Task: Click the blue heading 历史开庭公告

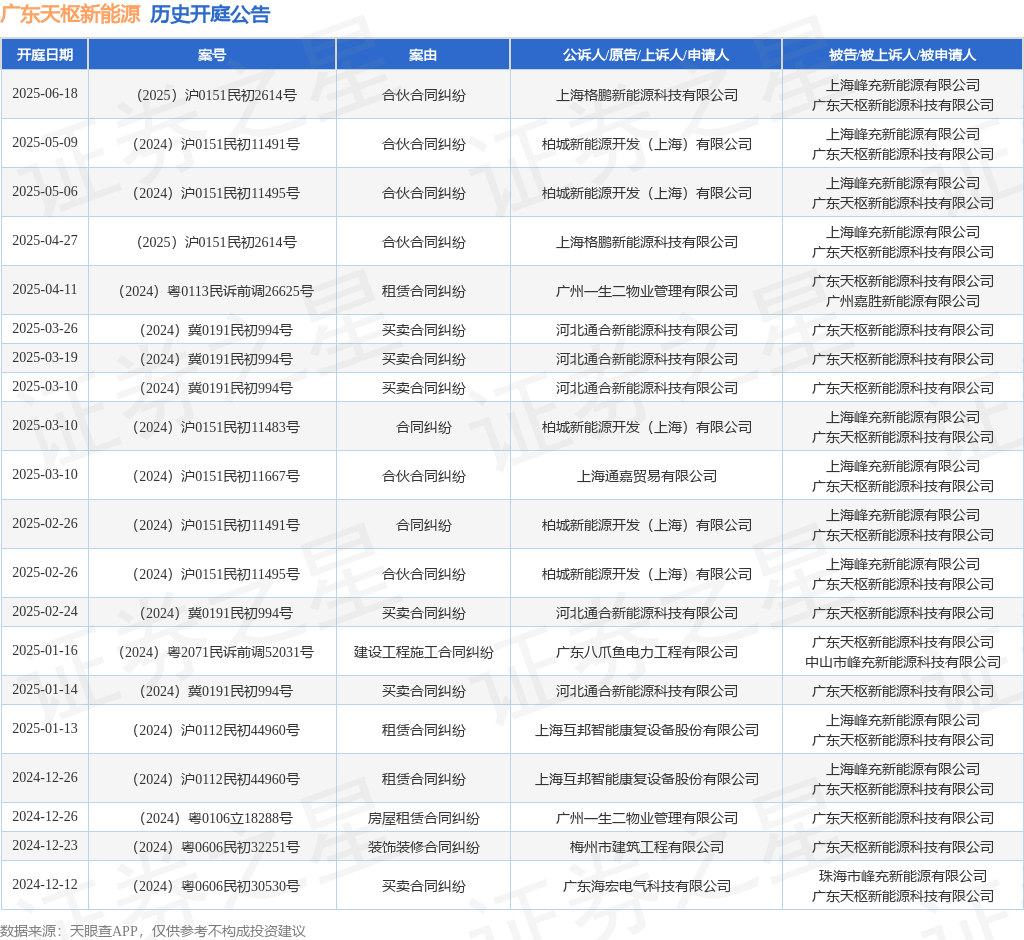Action: [210, 14]
